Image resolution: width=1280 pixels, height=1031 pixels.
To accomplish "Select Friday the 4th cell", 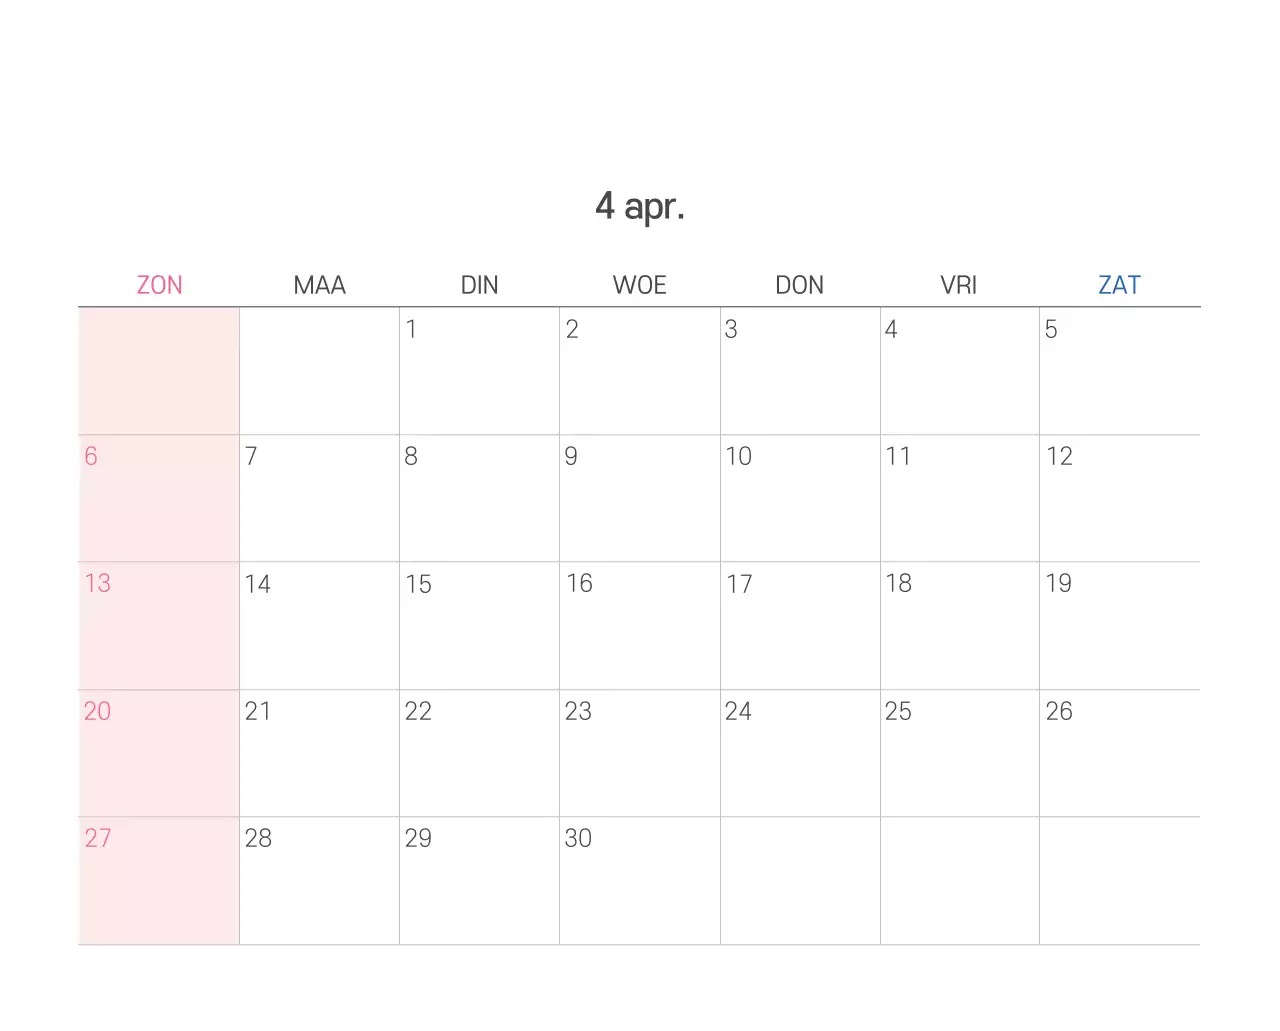I will [x=959, y=370].
